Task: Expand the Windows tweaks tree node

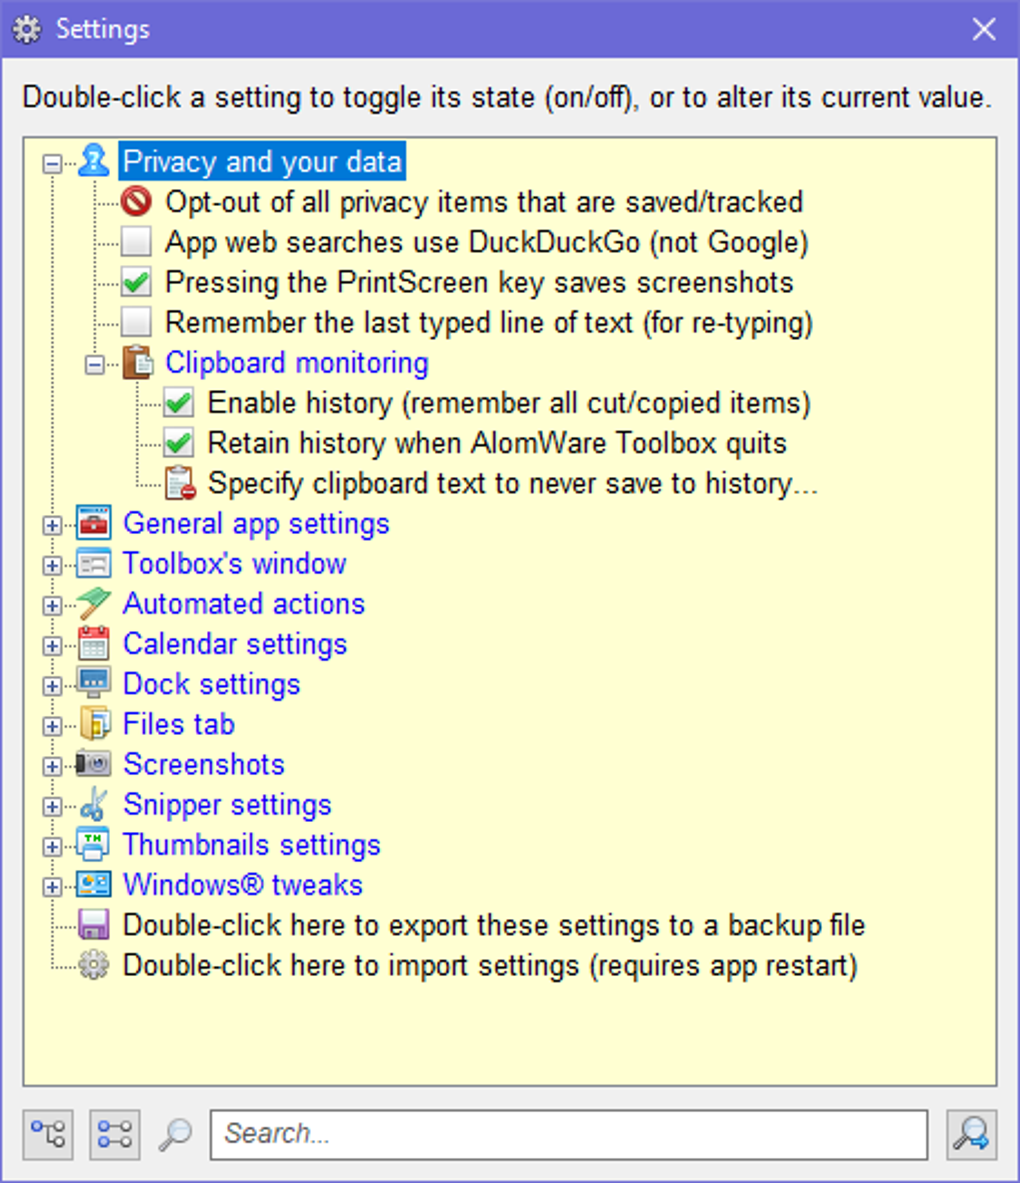Action: [52, 884]
